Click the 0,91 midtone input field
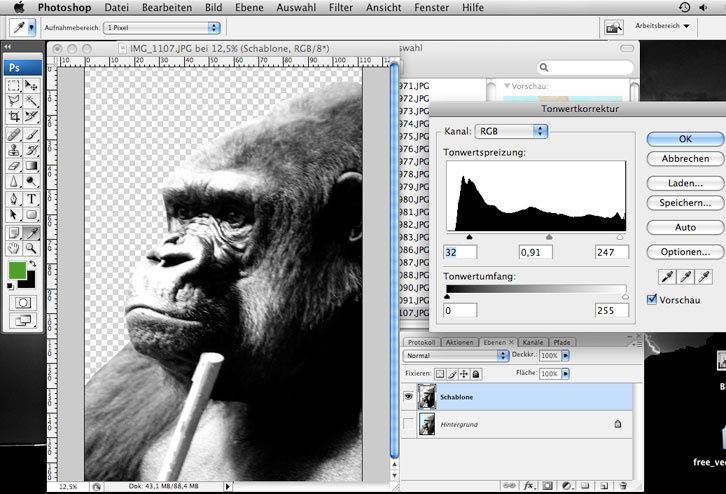 point(535,251)
